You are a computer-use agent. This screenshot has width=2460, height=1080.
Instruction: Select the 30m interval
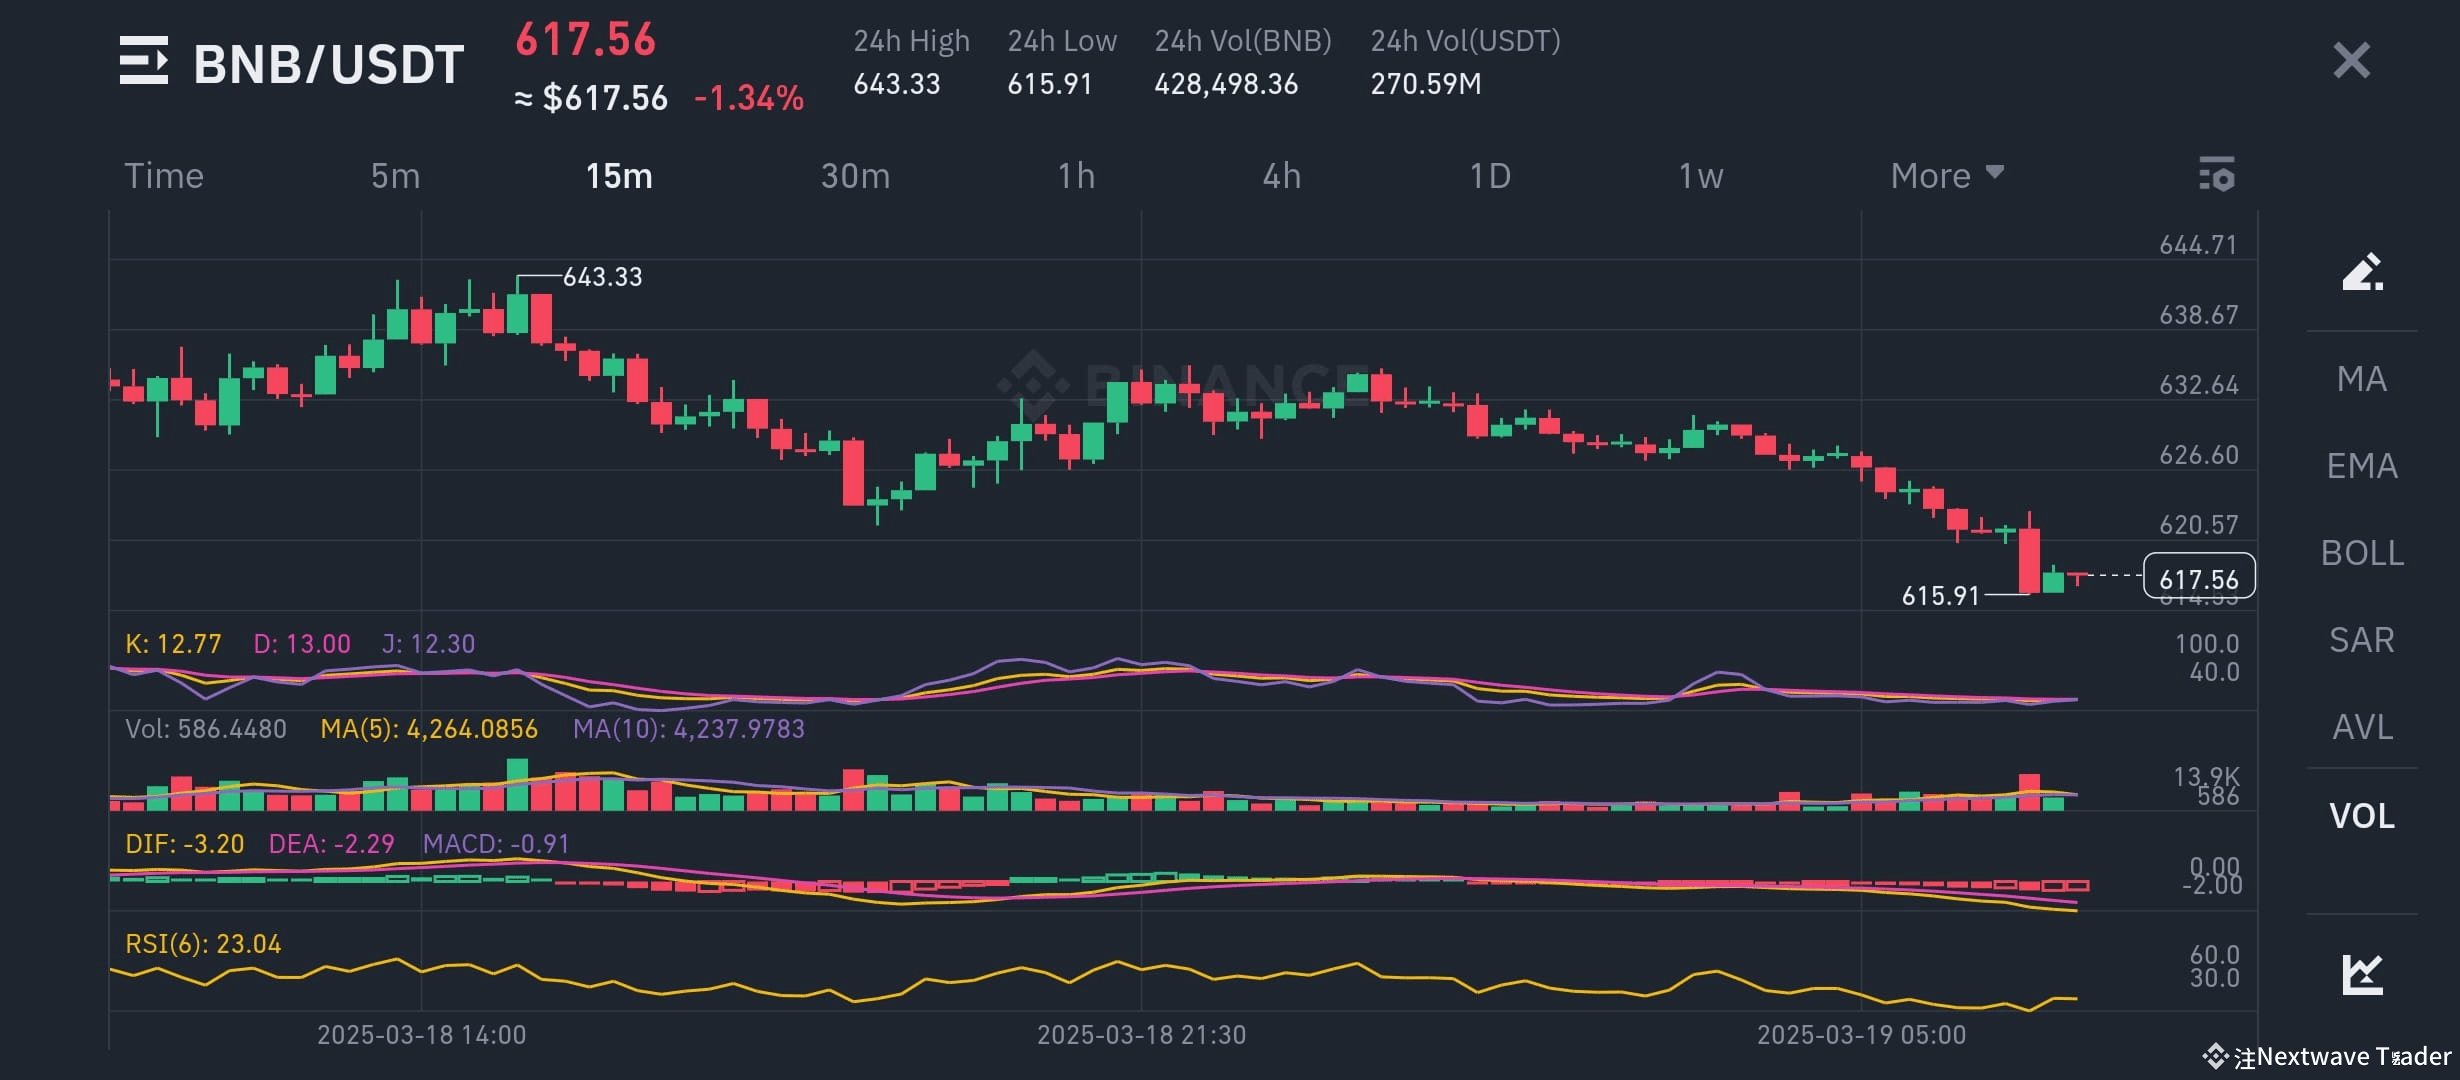[x=855, y=175]
